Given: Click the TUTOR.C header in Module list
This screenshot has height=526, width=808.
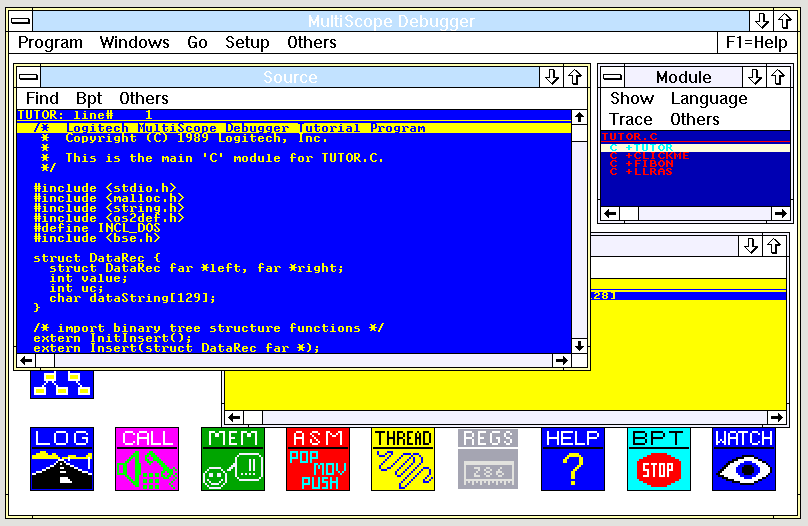Looking at the screenshot, I should pyautogui.click(x=630, y=137).
